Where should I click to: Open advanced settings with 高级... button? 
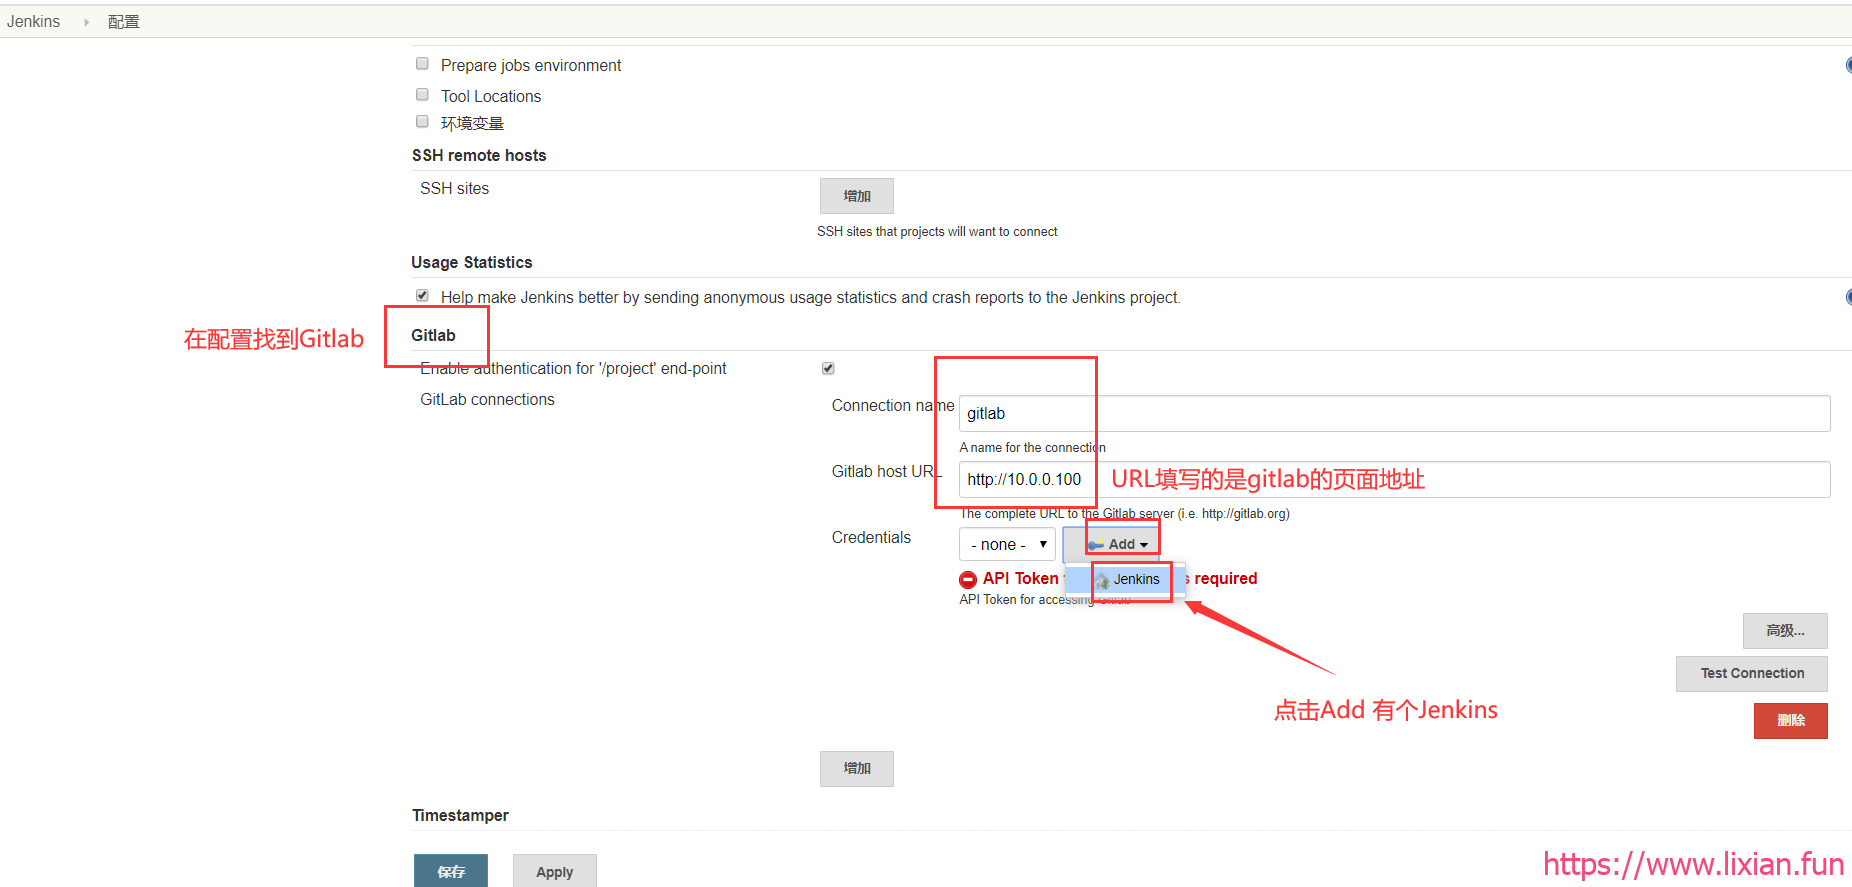(1785, 631)
